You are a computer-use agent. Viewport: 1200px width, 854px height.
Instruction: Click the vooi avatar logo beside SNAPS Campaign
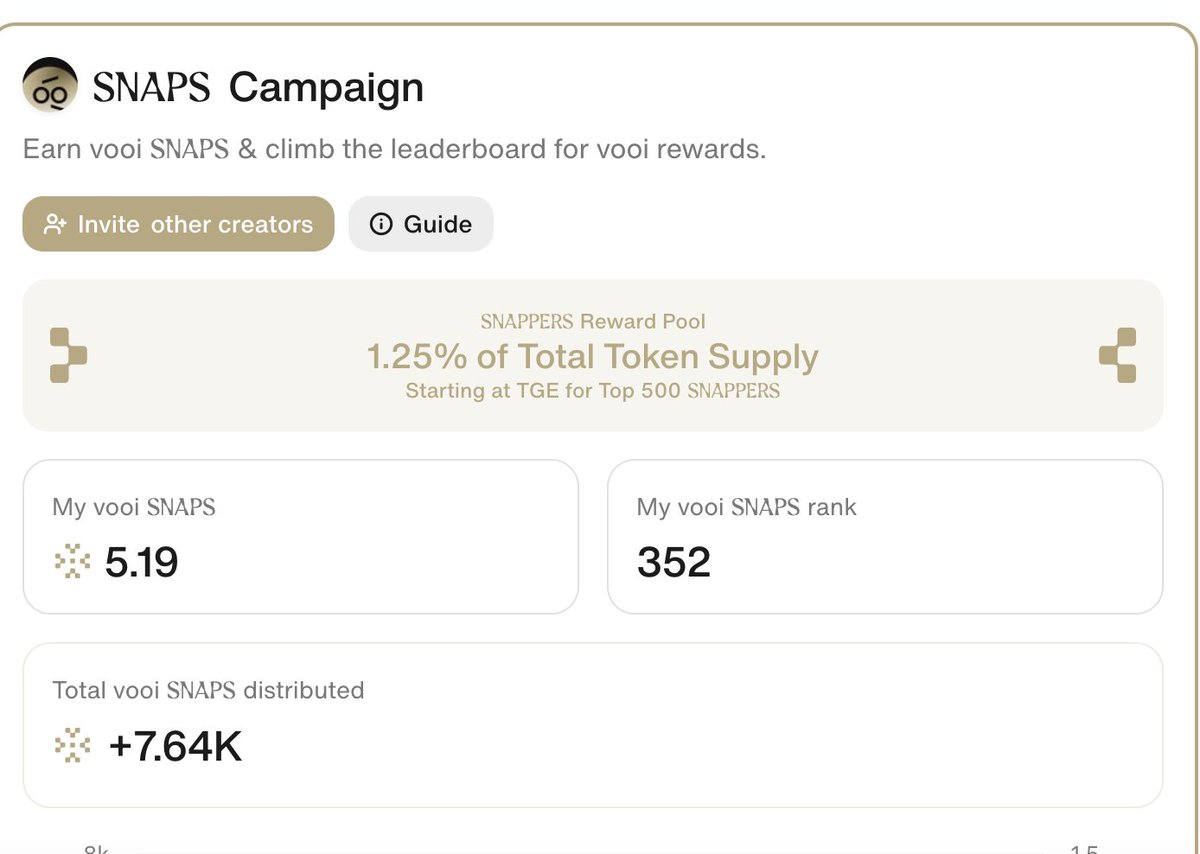click(x=50, y=86)
